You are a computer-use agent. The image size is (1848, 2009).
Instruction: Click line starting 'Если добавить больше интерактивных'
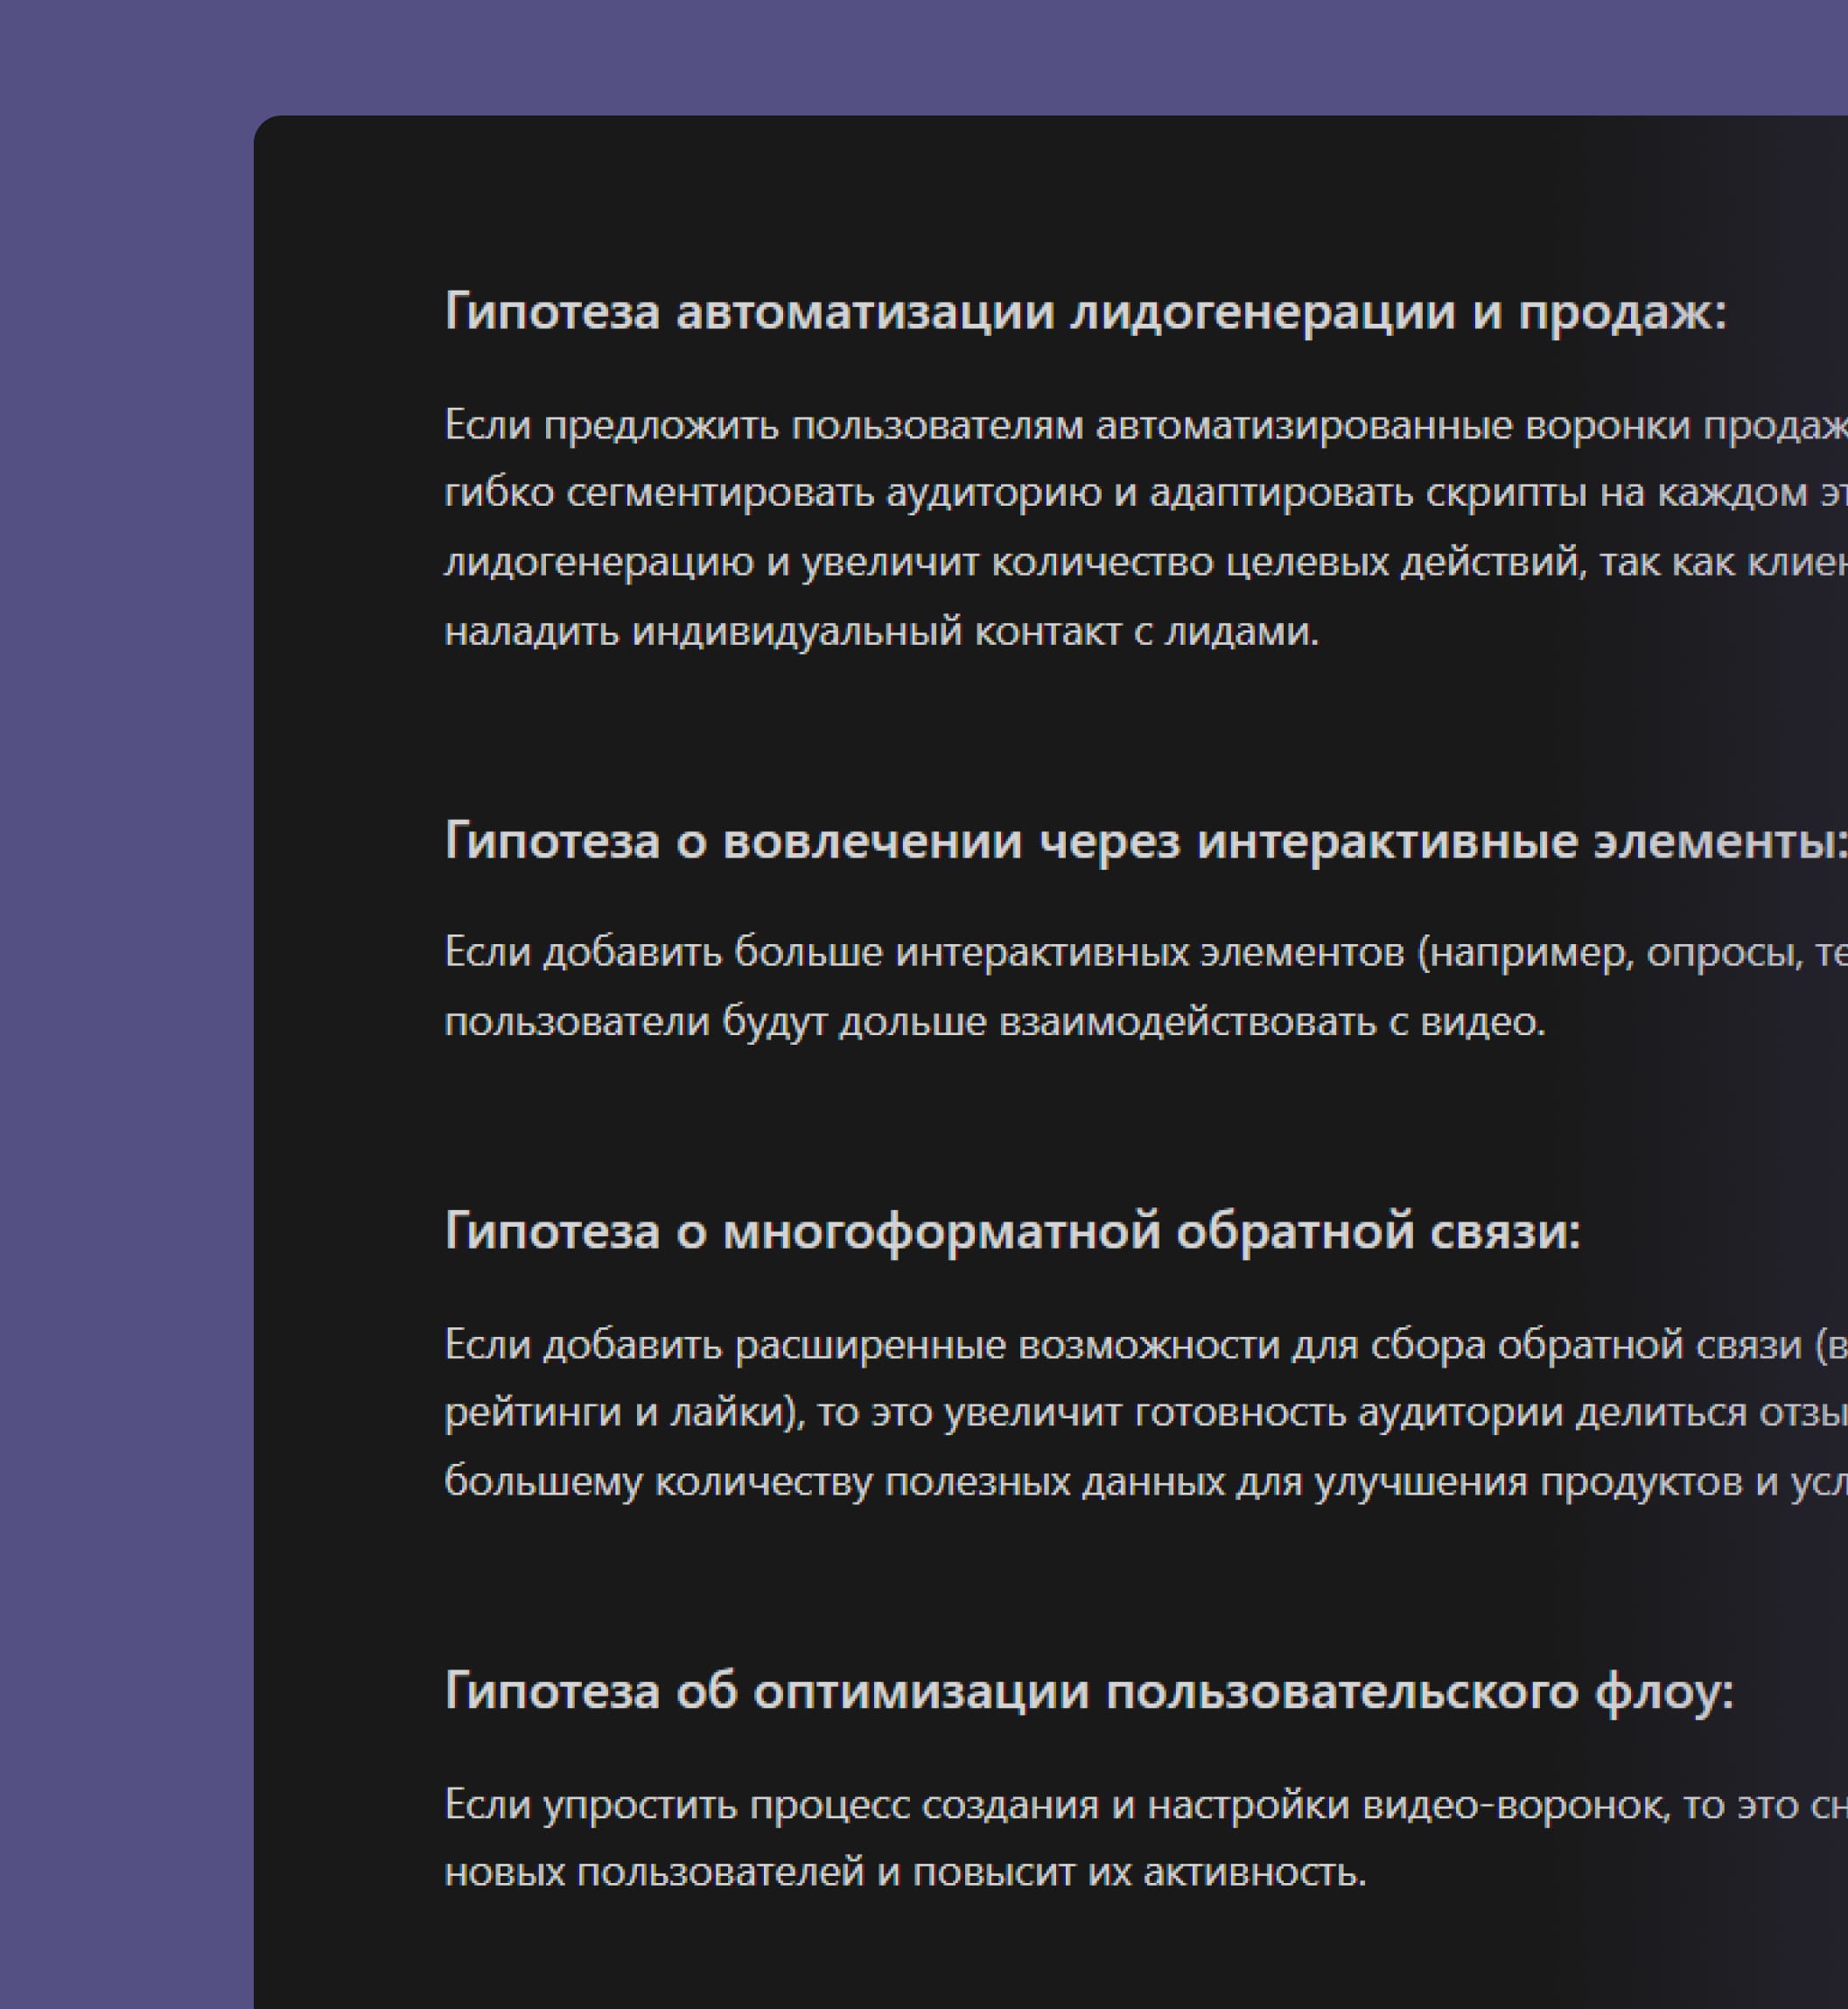pyautogui.click(x=1145, y=952)
